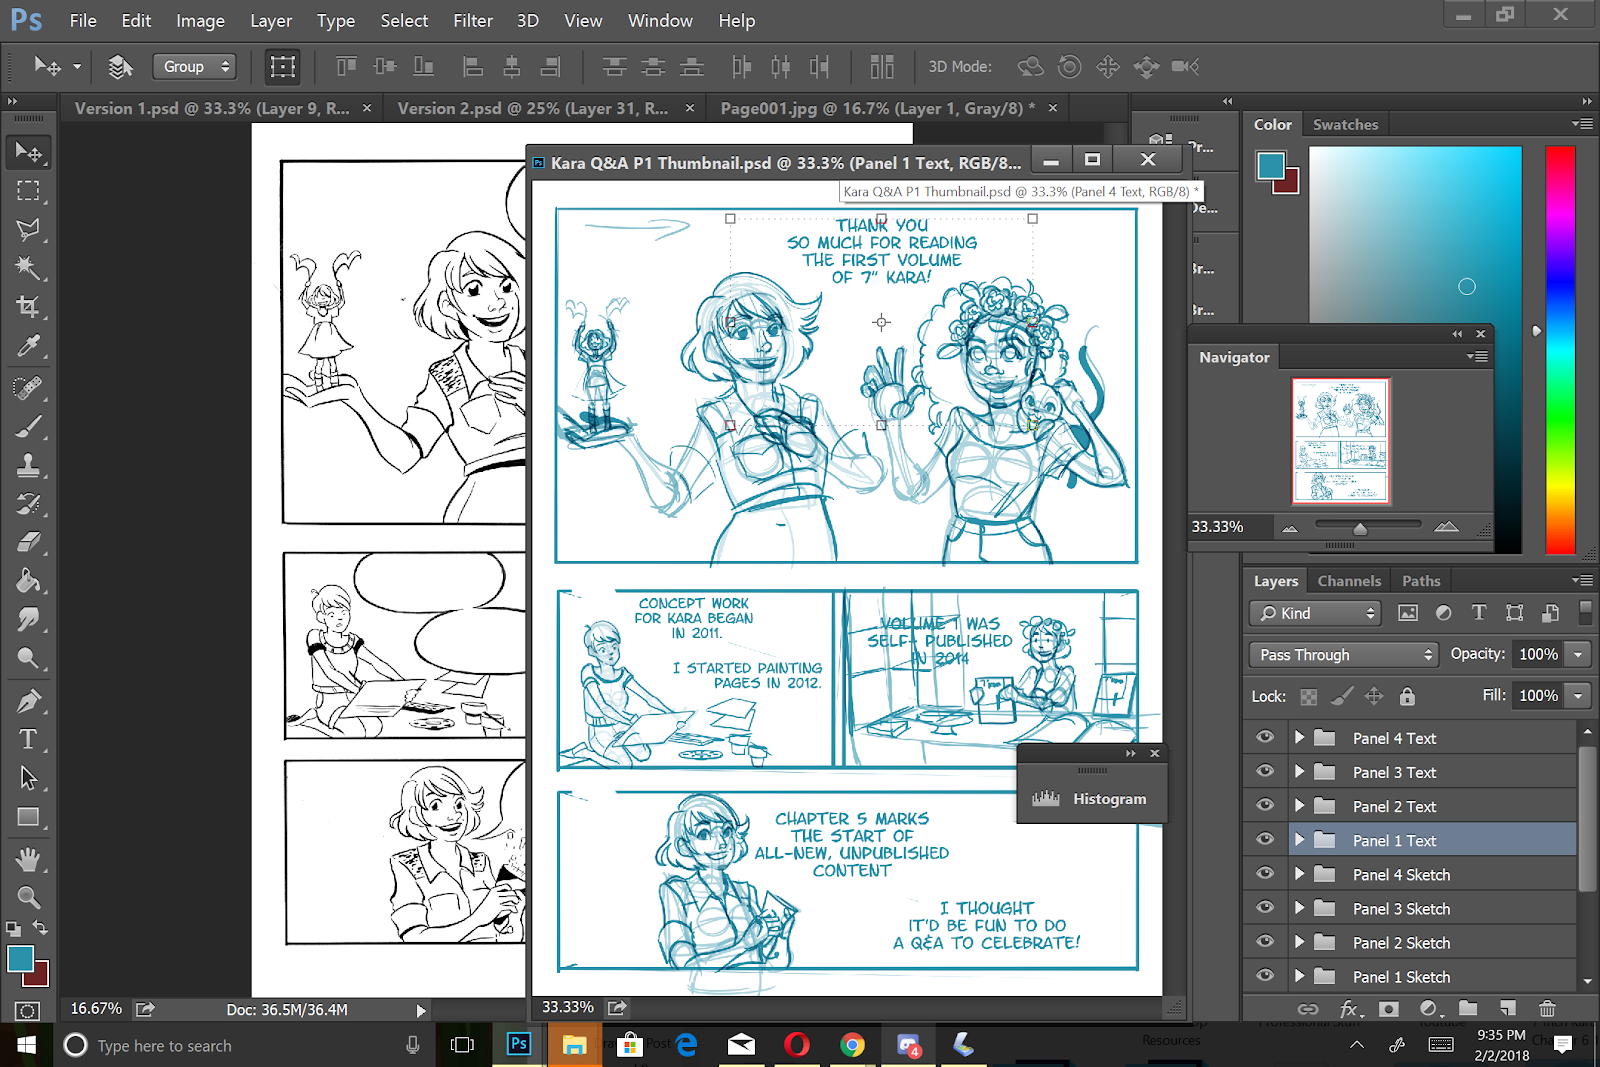Open the Fill slider dropdown arrow
Image resolution: width=1600 pixels, height=1067 pixels.
1578,696
